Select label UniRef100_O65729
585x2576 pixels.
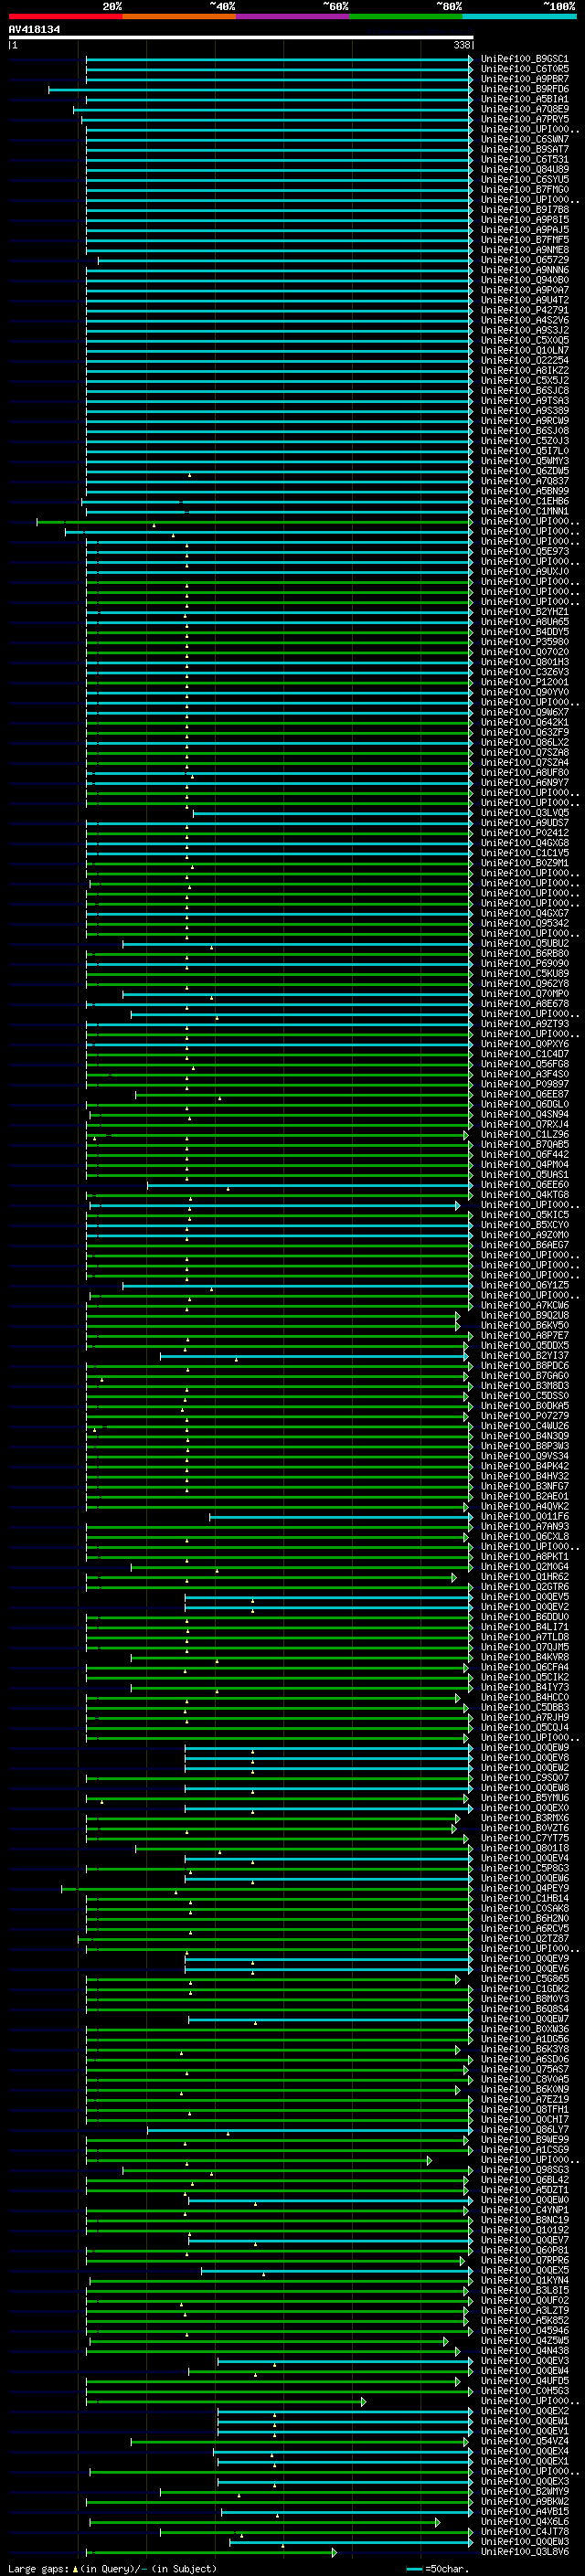[x=524, y=260]
